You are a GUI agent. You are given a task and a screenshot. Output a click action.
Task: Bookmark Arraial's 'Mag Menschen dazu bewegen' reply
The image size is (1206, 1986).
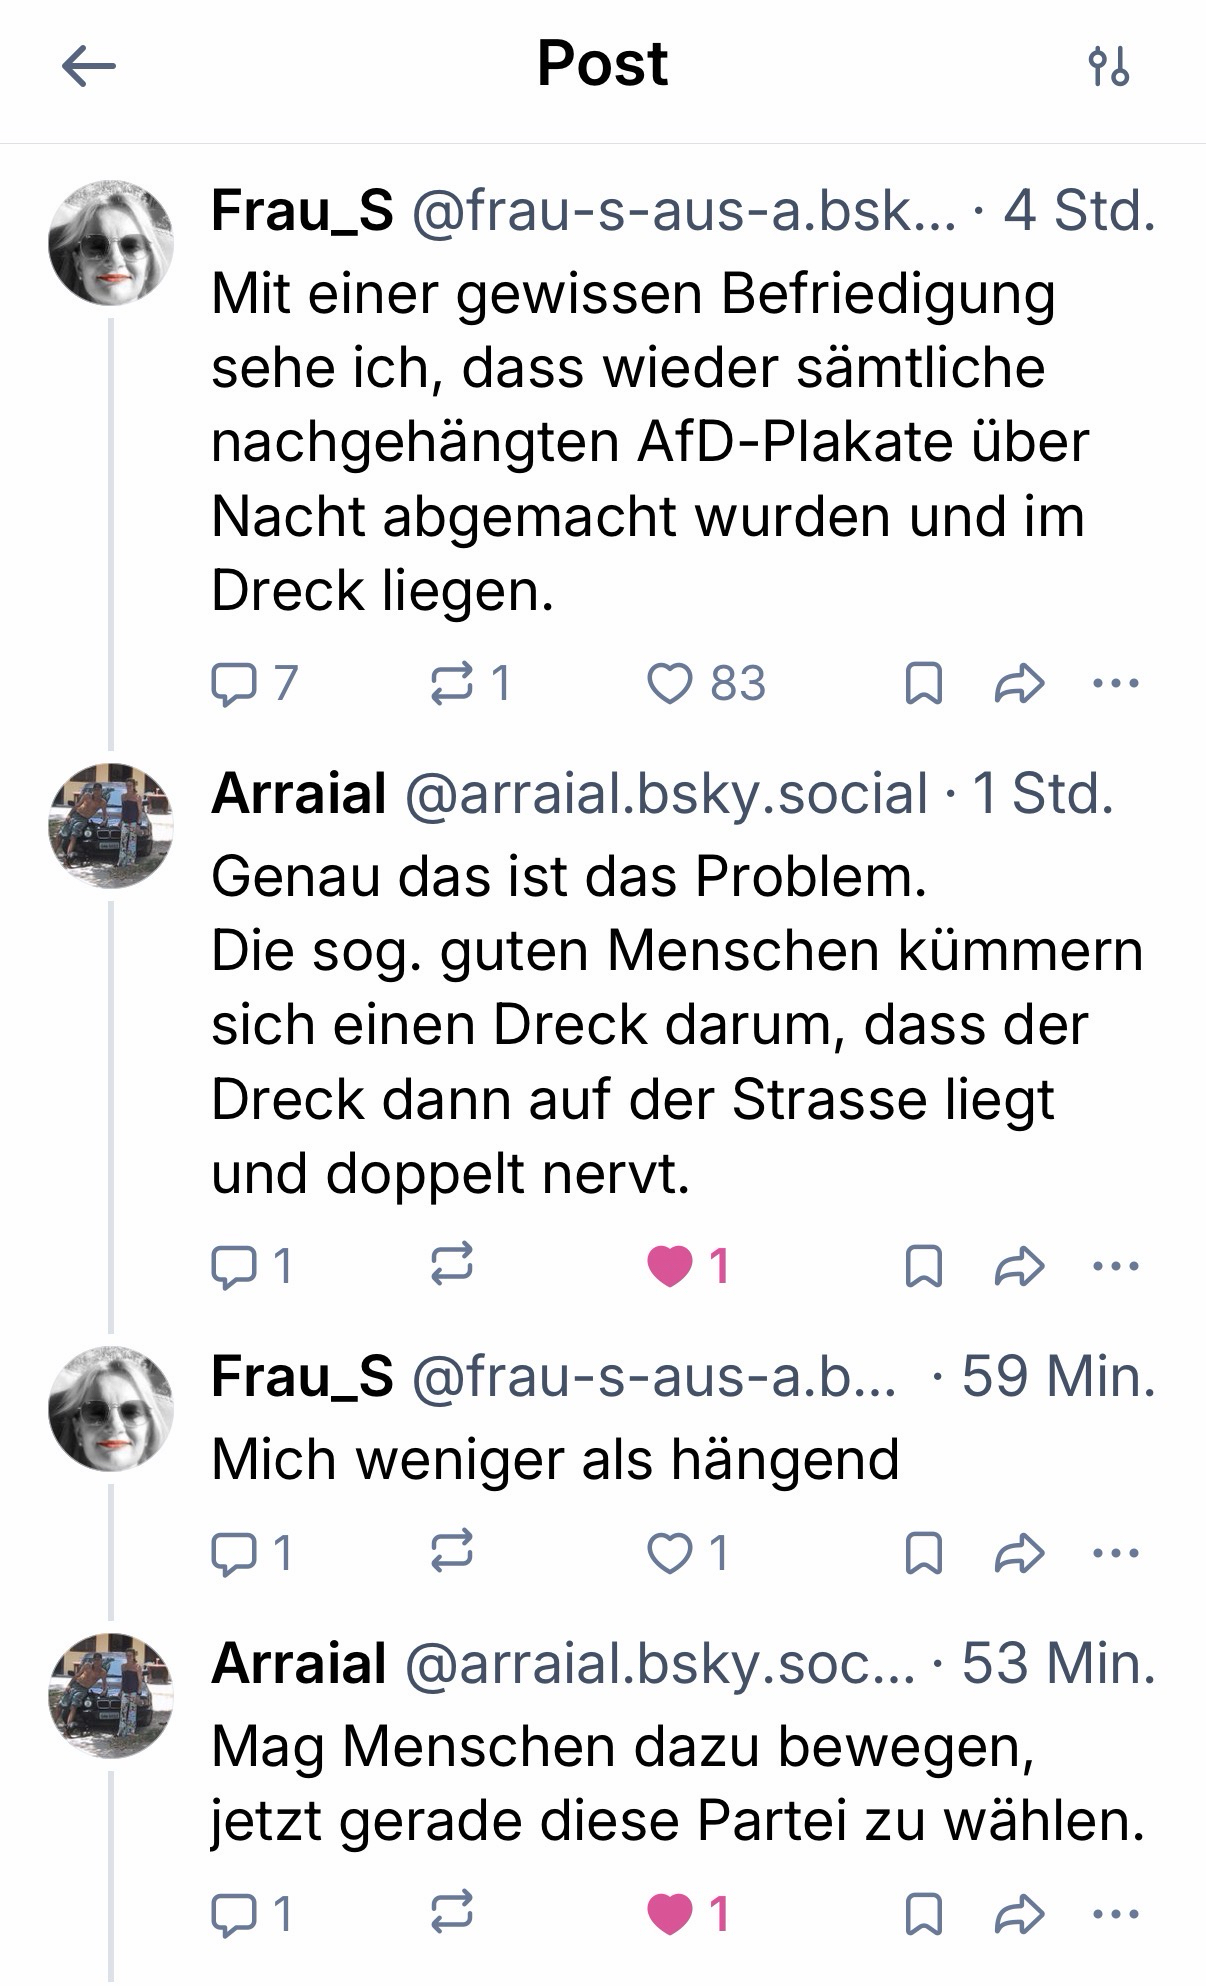point(923,1914)
